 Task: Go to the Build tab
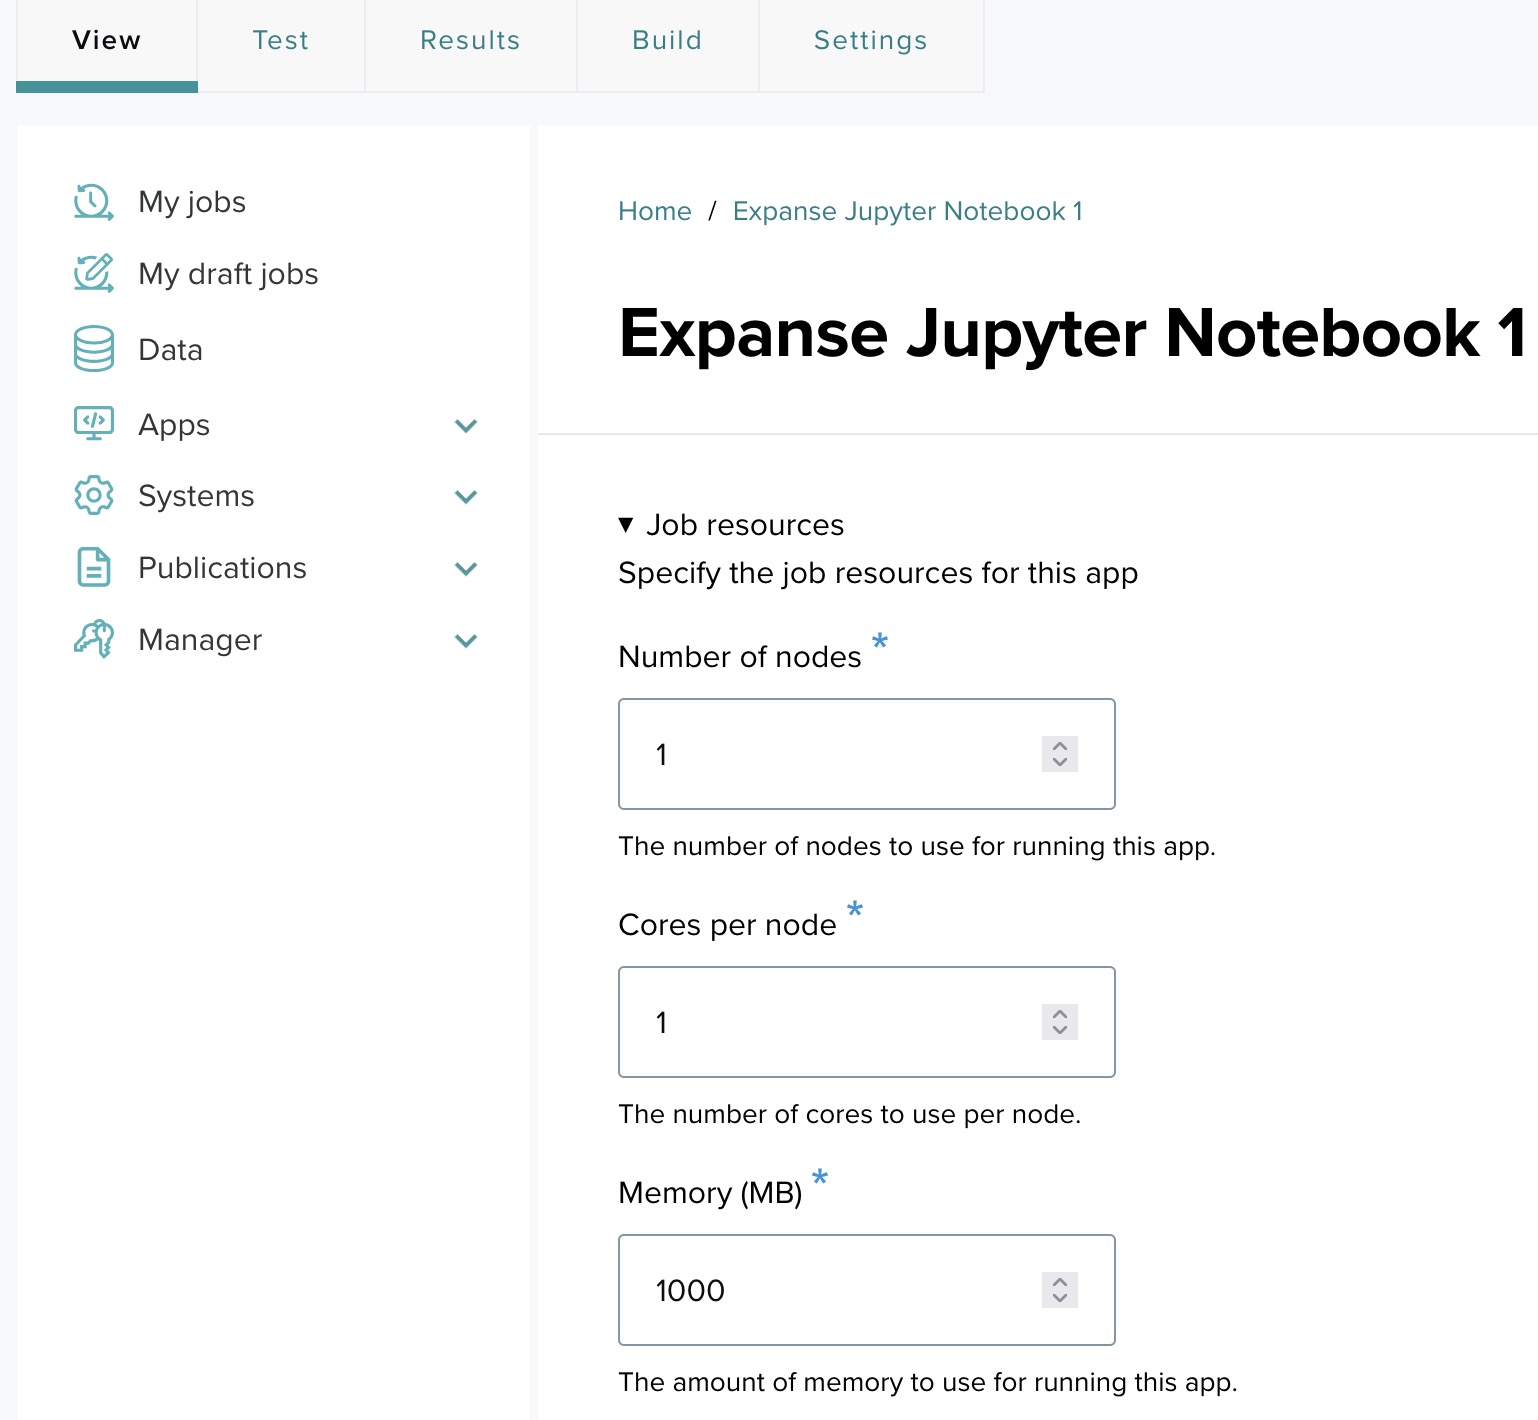pos(667,41)
